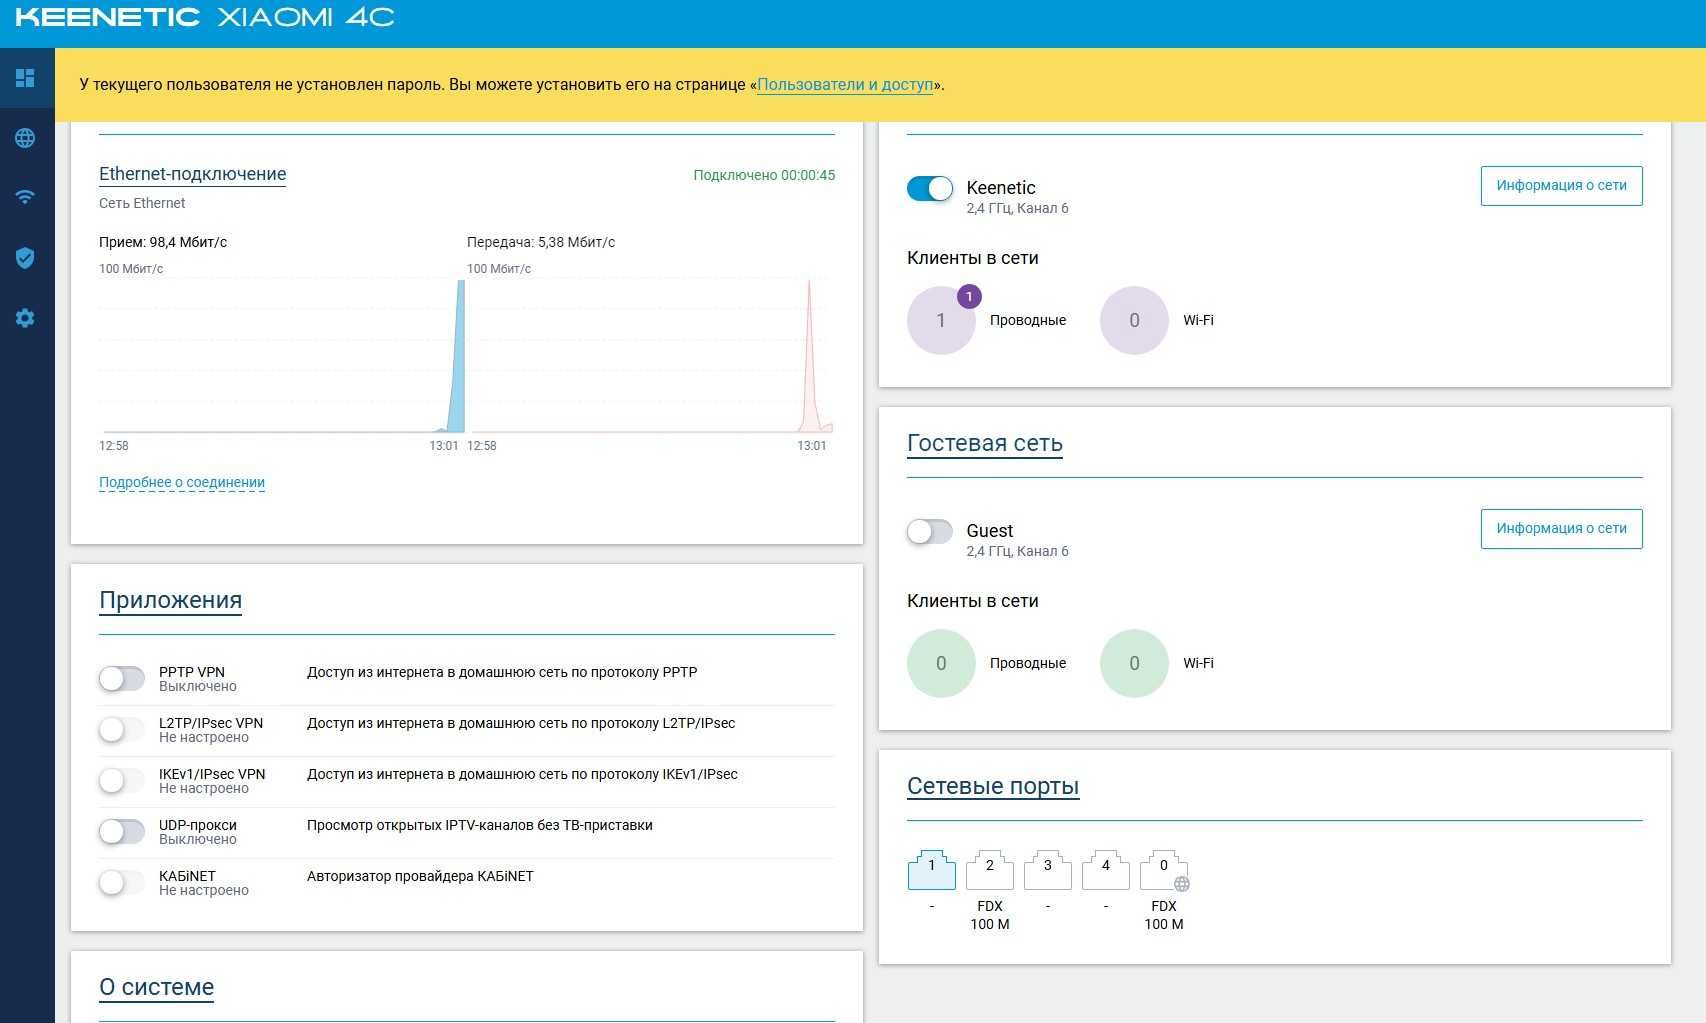Open the Приложения section heading
Screen dimensions: 1706x1023
pyautogui.click(x=170, y=600)
